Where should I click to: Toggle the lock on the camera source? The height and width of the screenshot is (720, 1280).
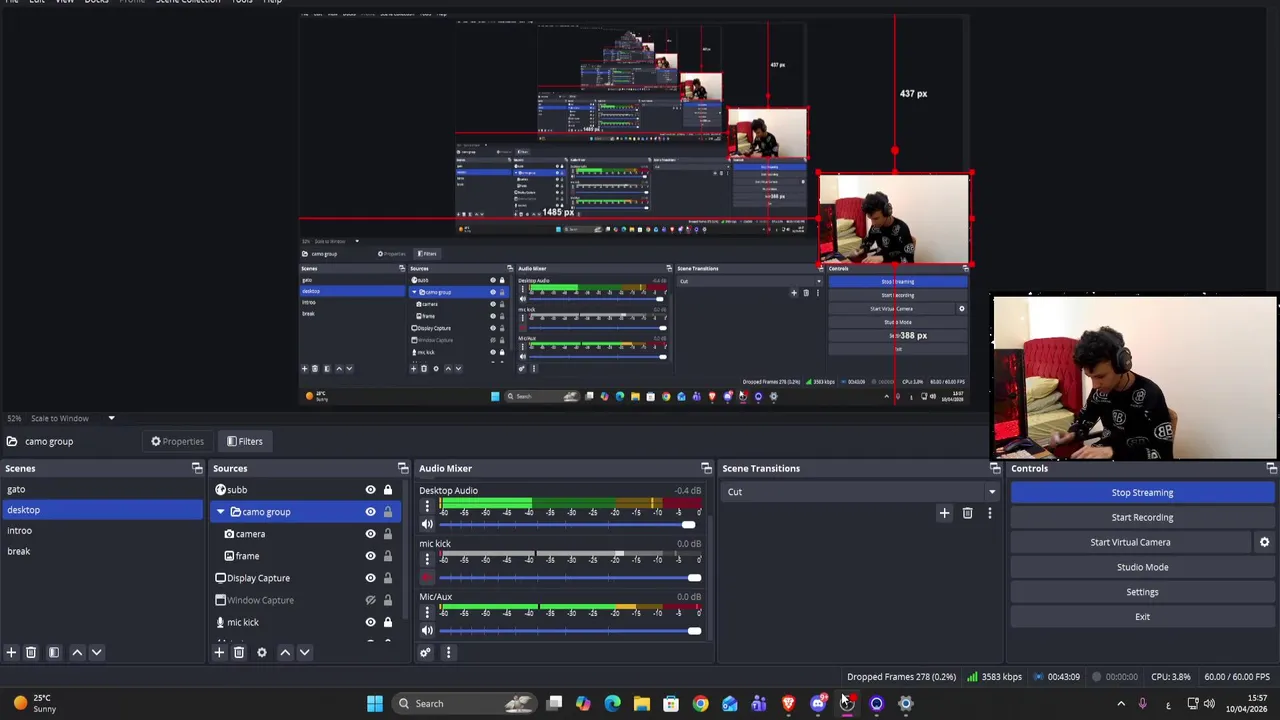click(388, 534)
